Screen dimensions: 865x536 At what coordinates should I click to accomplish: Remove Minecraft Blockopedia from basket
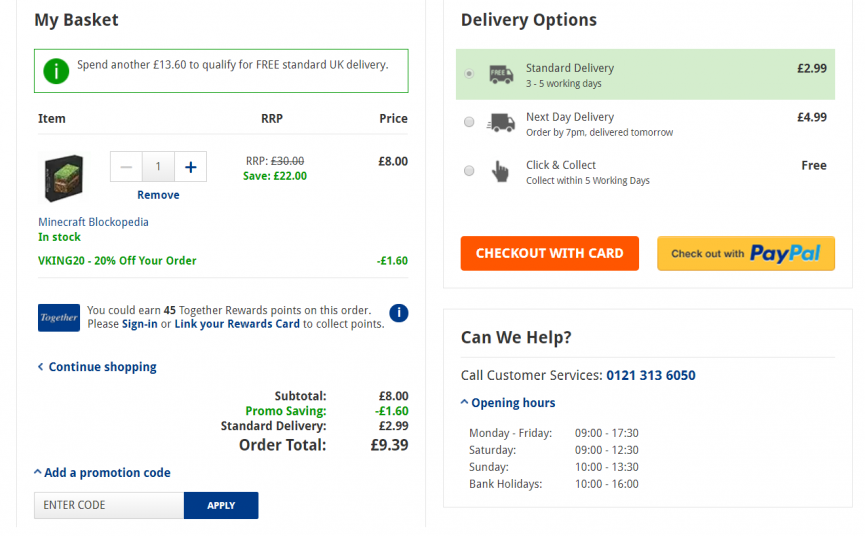(x=158, y=195)
